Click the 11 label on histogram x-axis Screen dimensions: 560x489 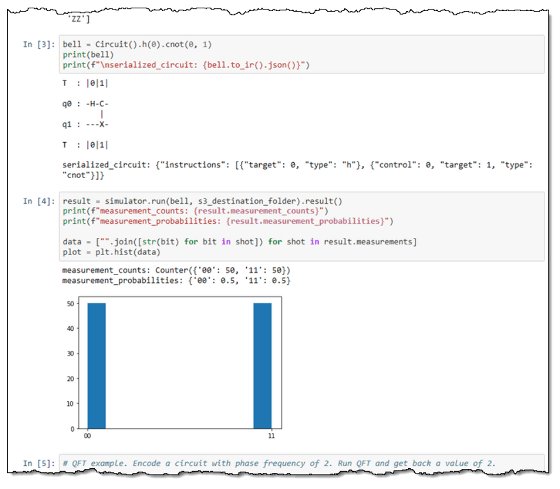271,436
